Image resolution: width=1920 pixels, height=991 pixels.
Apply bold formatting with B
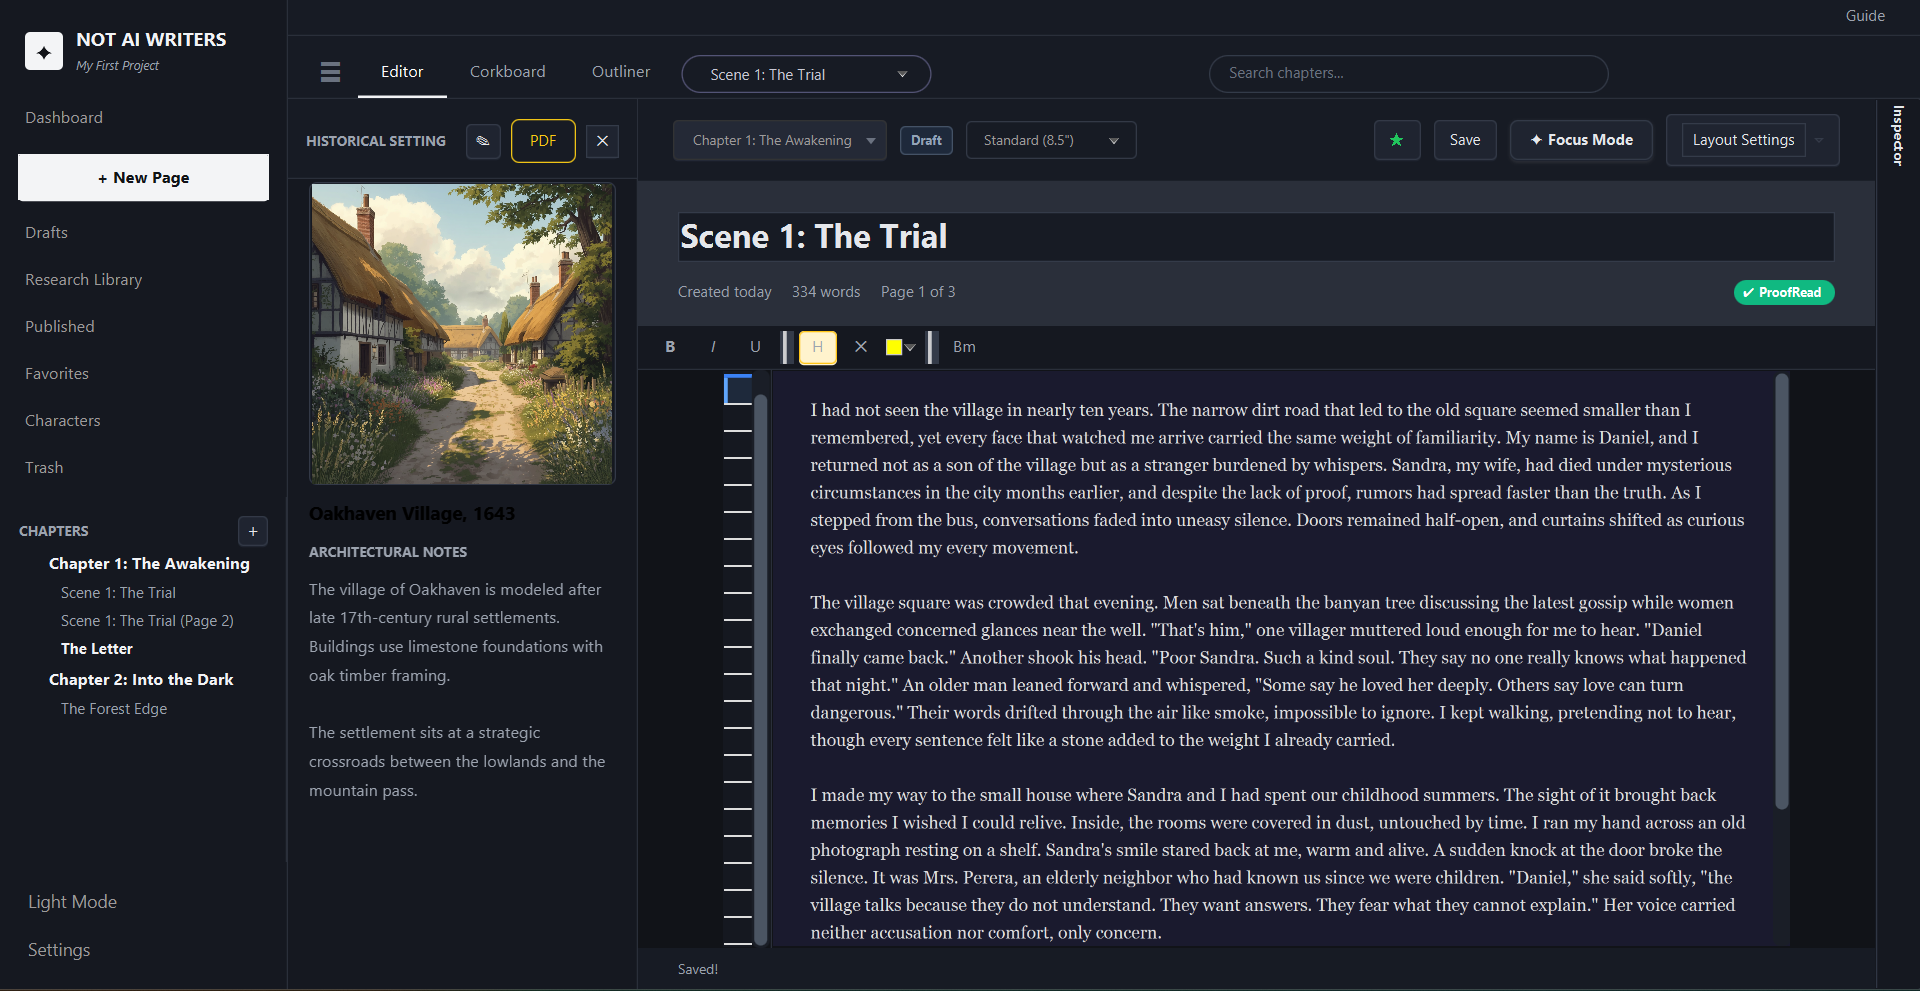(x=670, y=347)
